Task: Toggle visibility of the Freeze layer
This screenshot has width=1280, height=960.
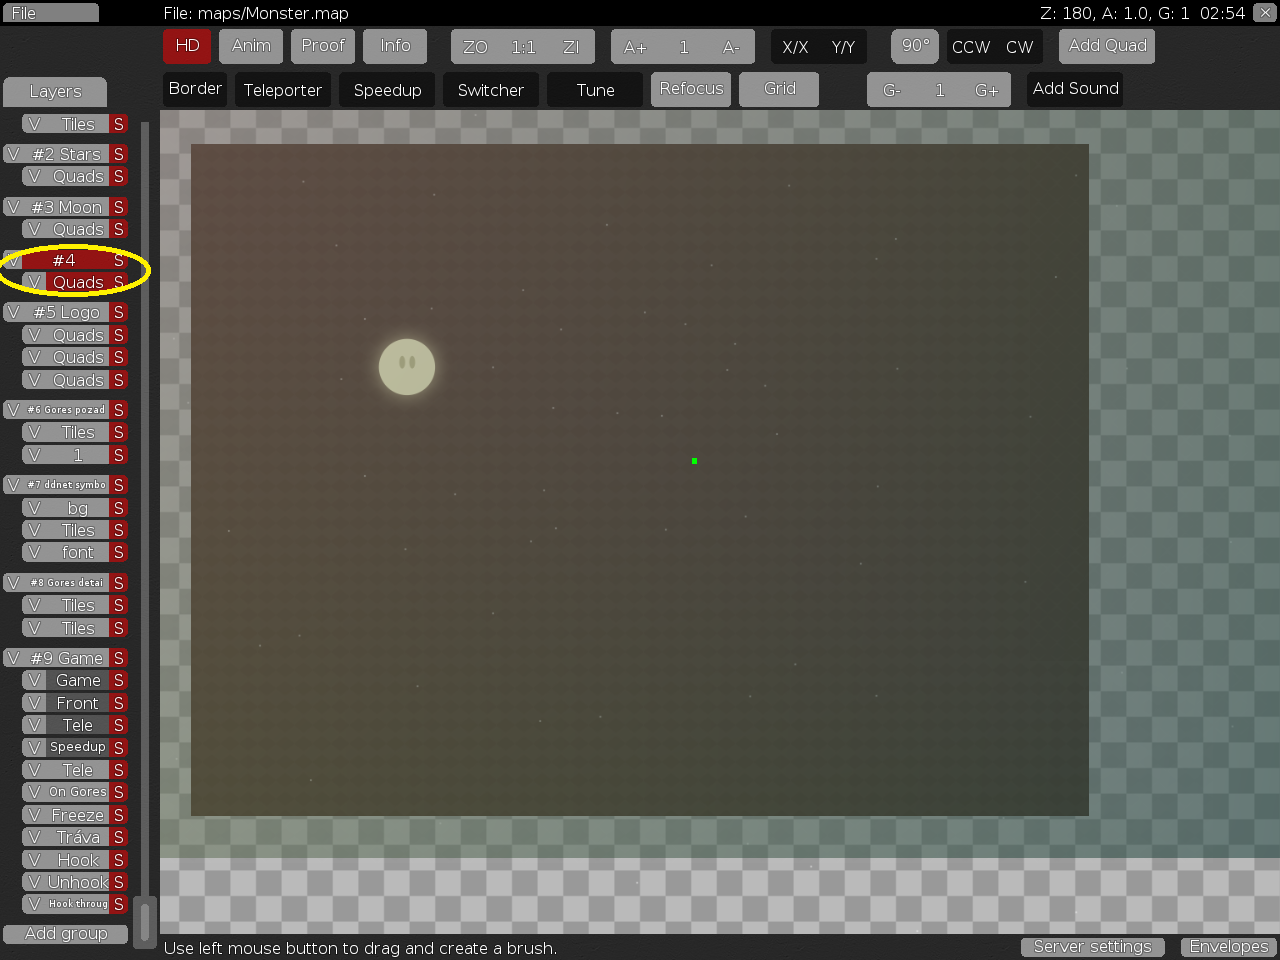Action: pos(33,814)
